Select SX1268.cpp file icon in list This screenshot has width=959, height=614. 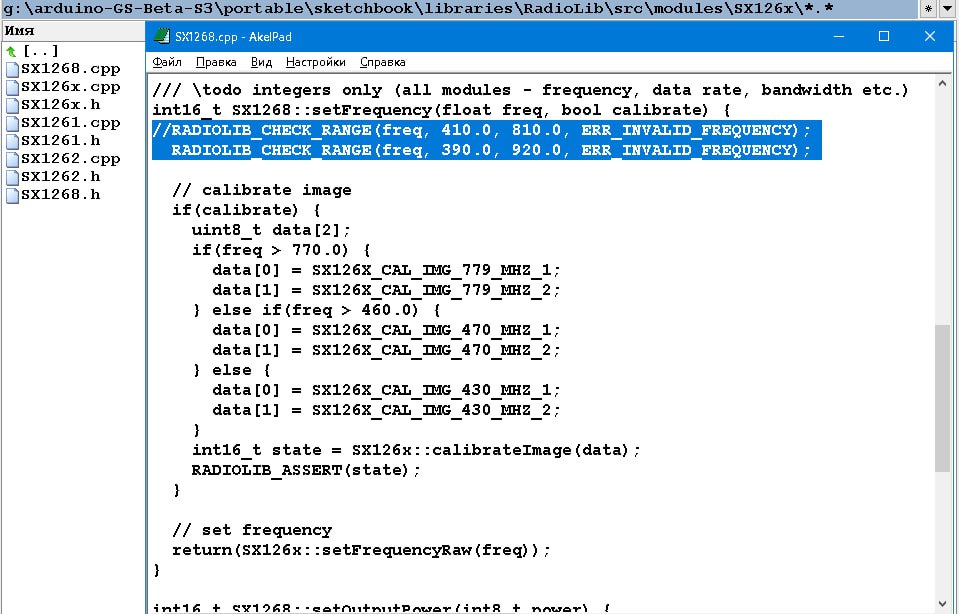click(x=12, y=69)
